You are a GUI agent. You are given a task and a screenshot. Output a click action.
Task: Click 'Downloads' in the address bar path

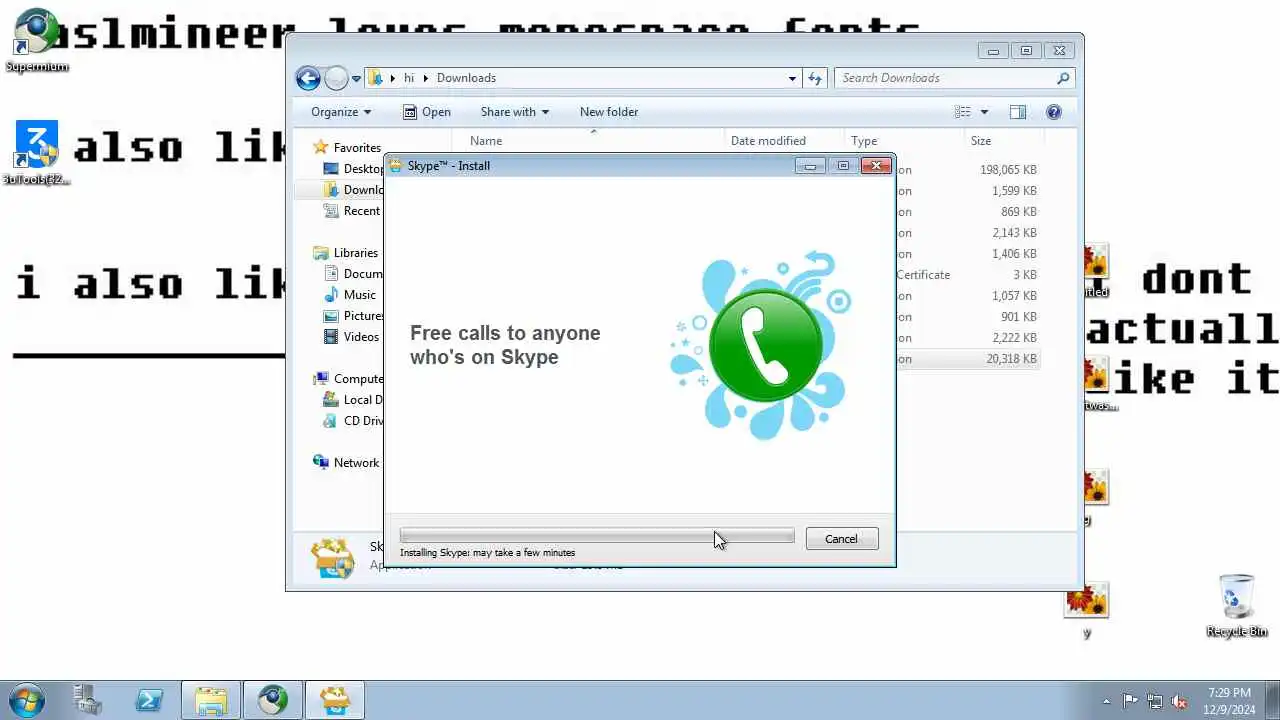(x=466, y=78)
